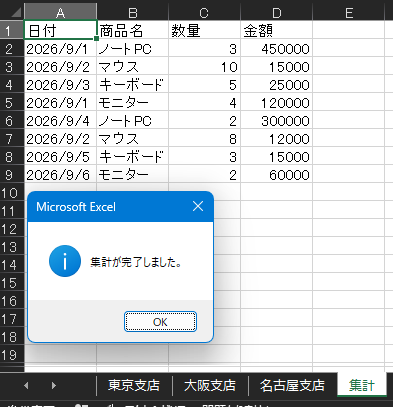Click the date cell 2026/9/4
This screenshot has height=407, width=410.
coord(60,121)
